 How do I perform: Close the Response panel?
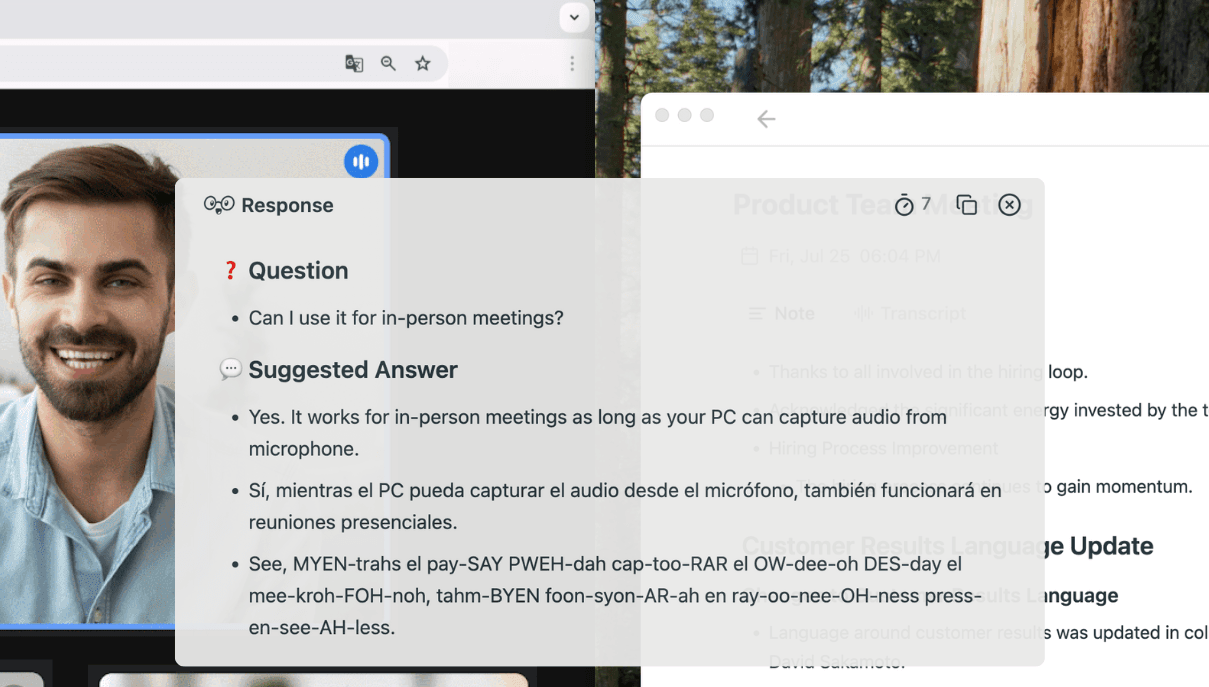[x=1010, y=205]
